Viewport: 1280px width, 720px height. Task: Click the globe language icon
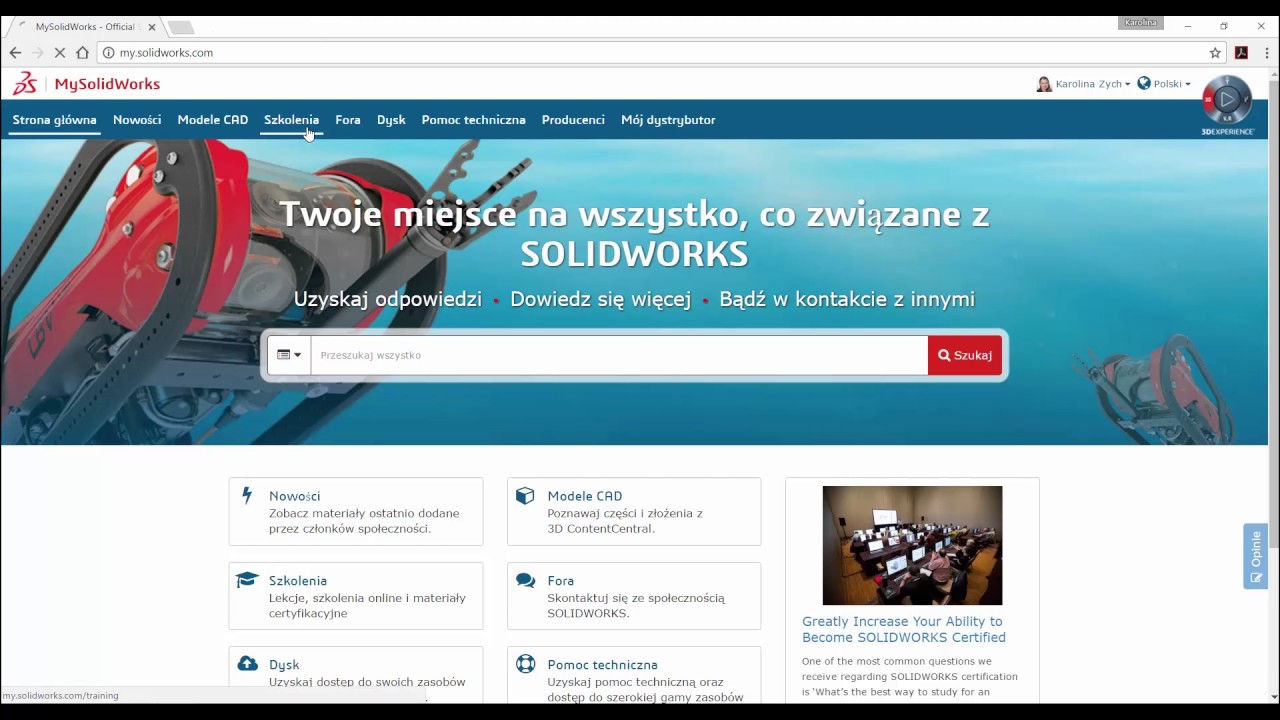point(1144,84)
